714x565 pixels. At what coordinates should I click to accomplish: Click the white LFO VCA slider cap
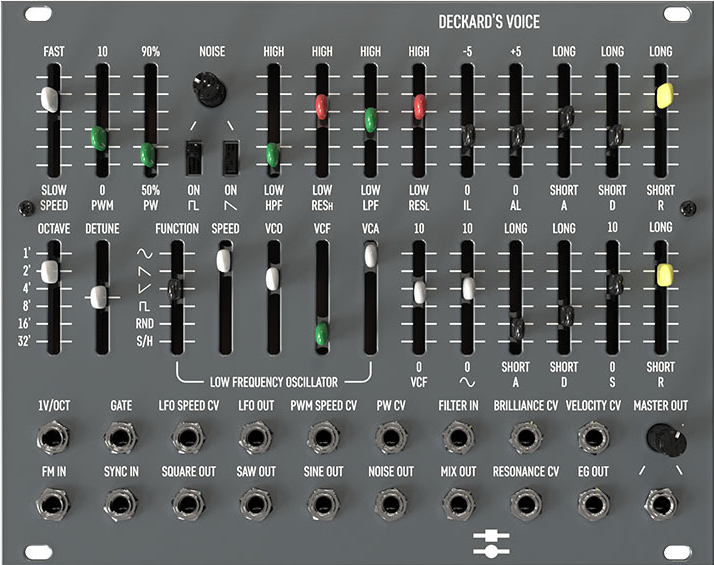[x=371, y=255]
